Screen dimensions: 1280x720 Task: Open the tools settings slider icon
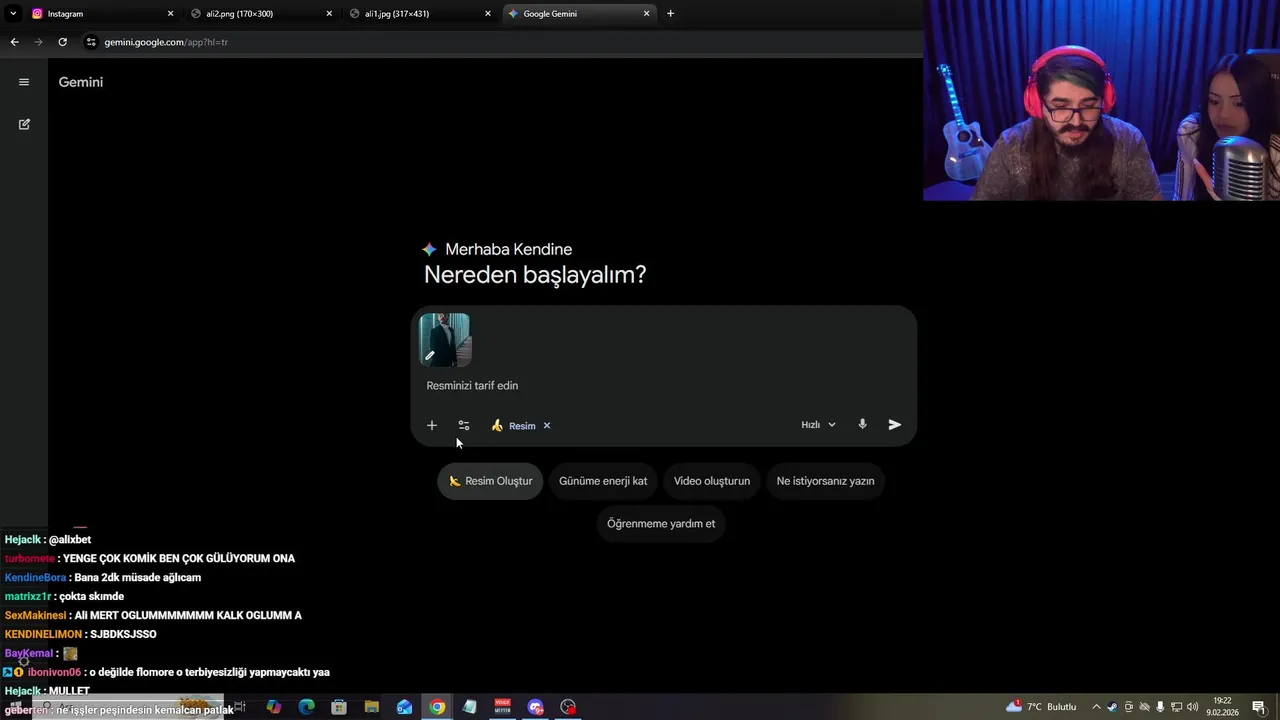464,425
